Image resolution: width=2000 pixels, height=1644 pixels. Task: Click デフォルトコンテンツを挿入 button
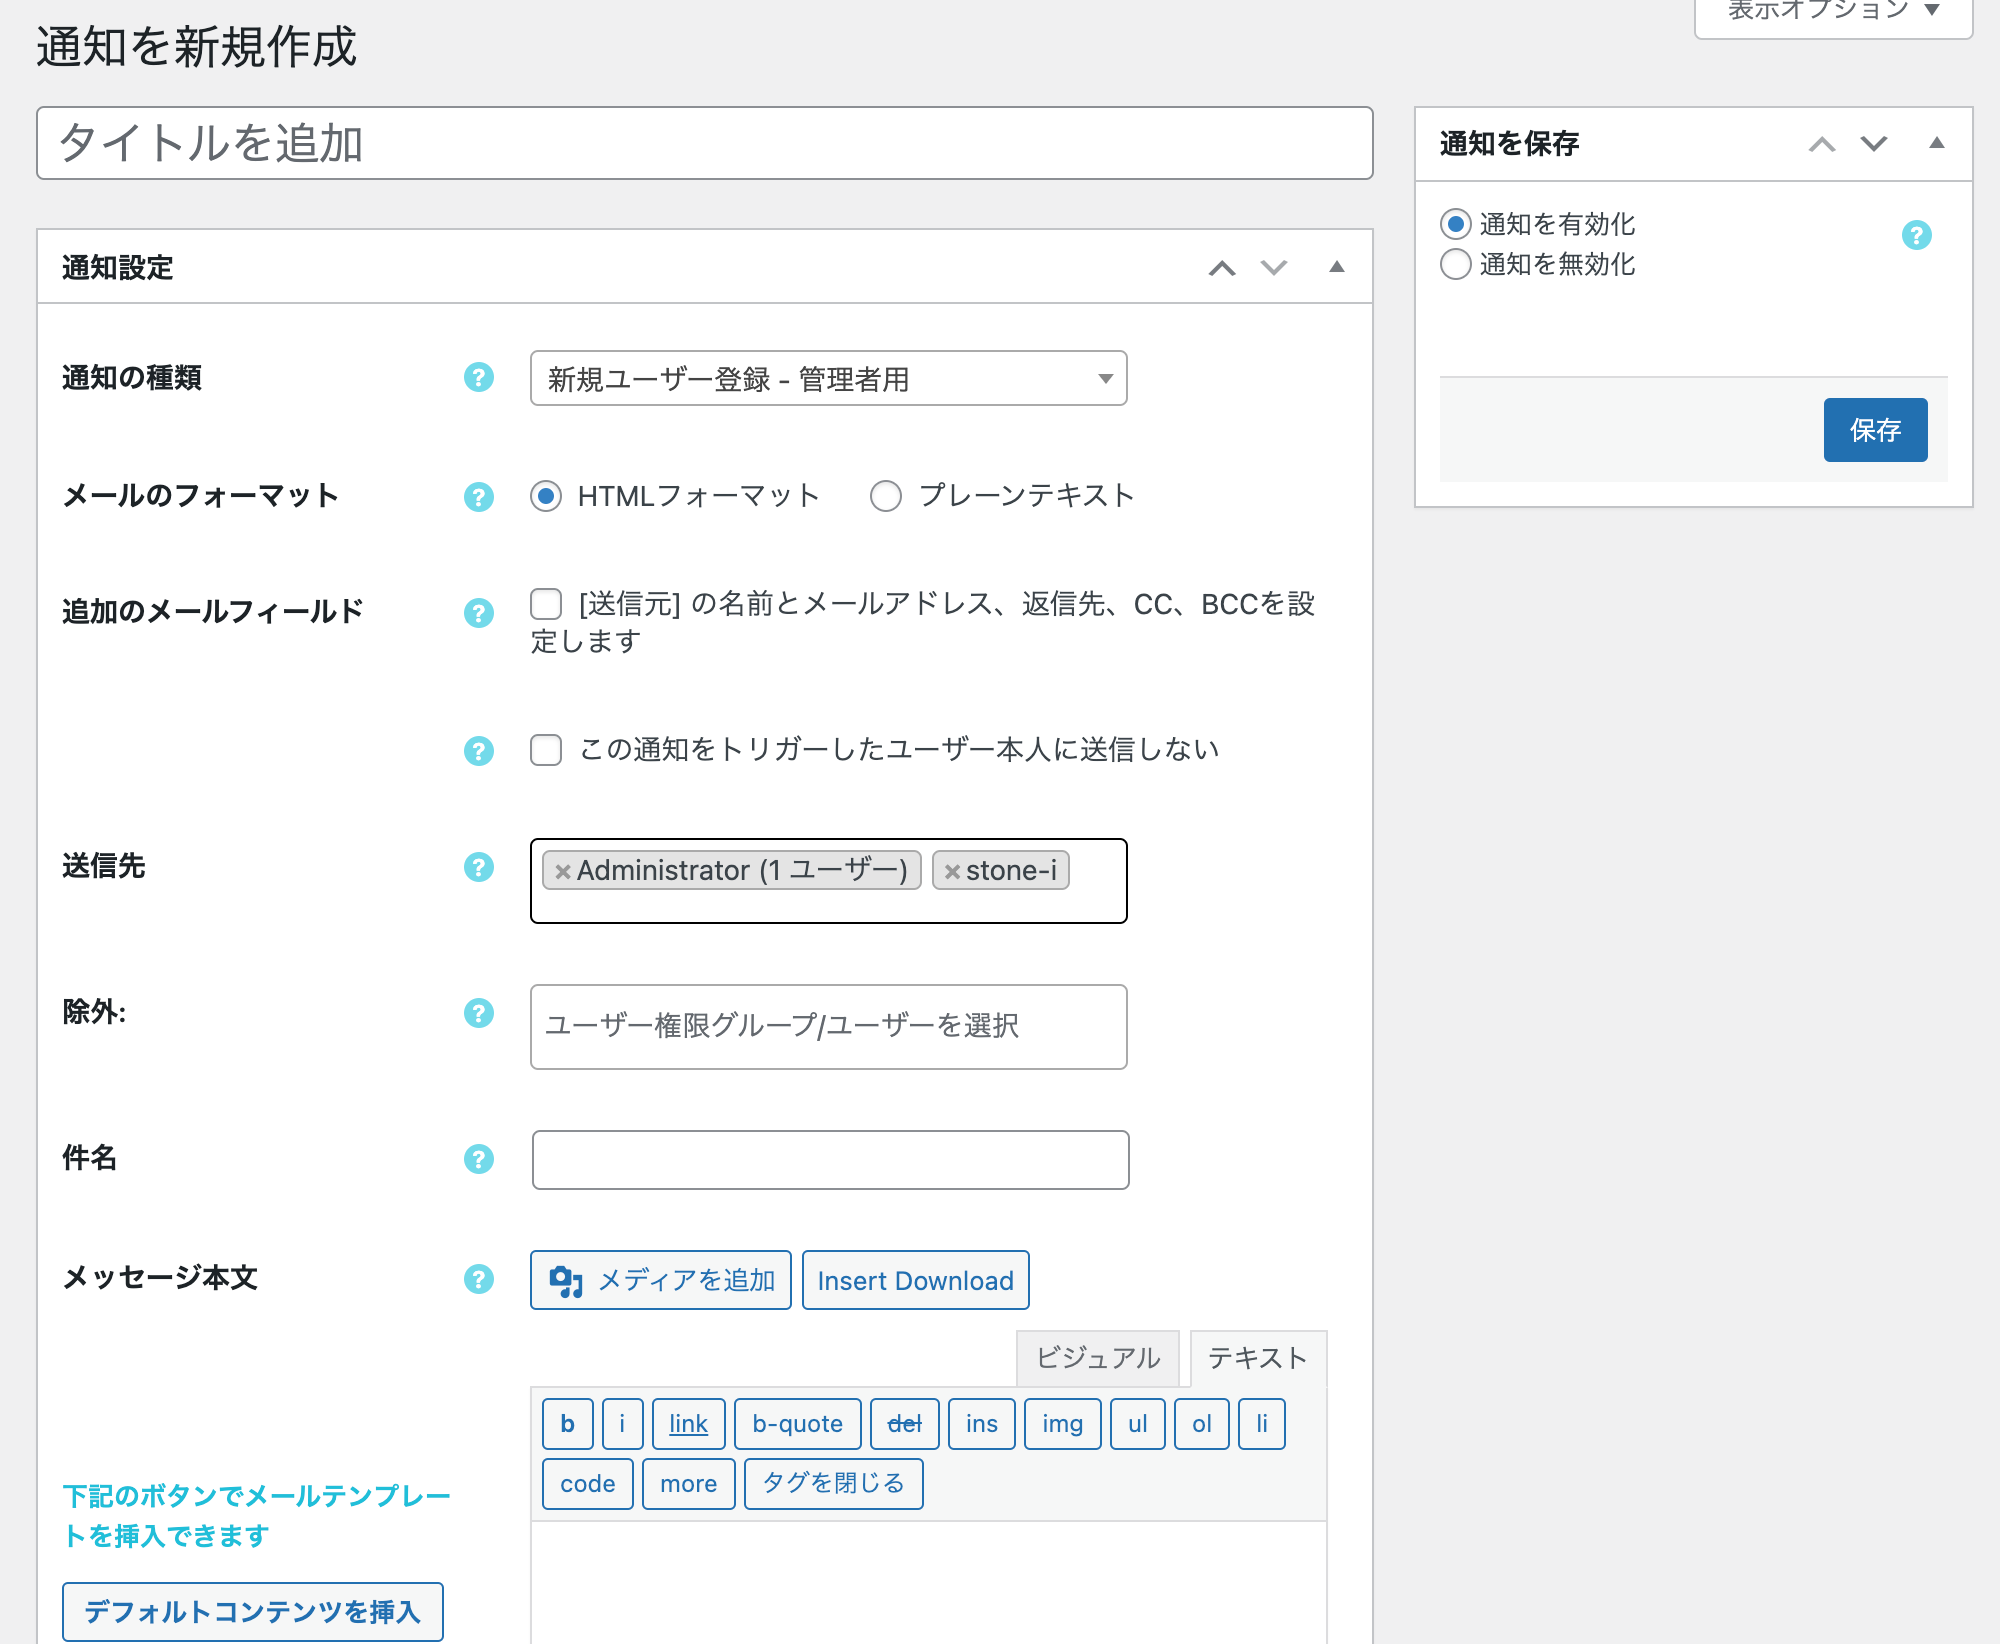click(252, 1611)
